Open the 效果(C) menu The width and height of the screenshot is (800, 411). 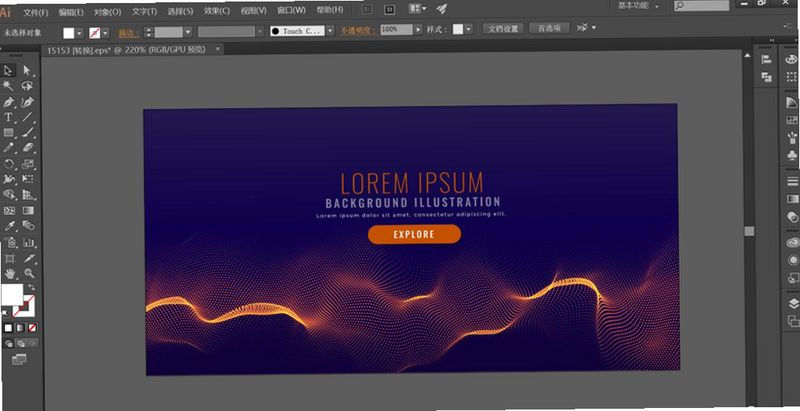click(217, 11)
